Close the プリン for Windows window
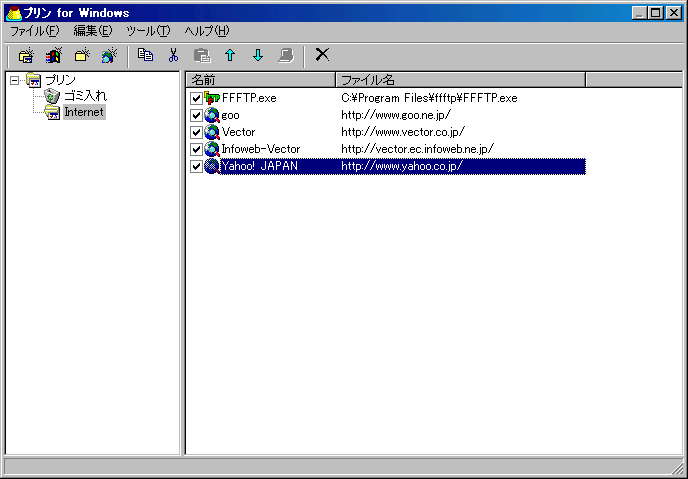688x479 pixels. 674,13
